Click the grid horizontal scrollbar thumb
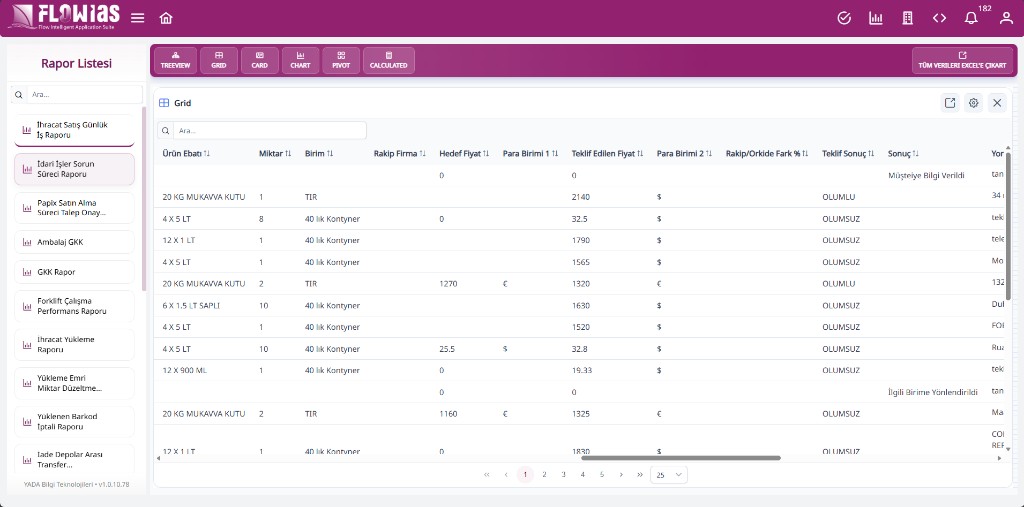Image resolution: width=1024 pixels, height=507 pixels. coord(680,458)
